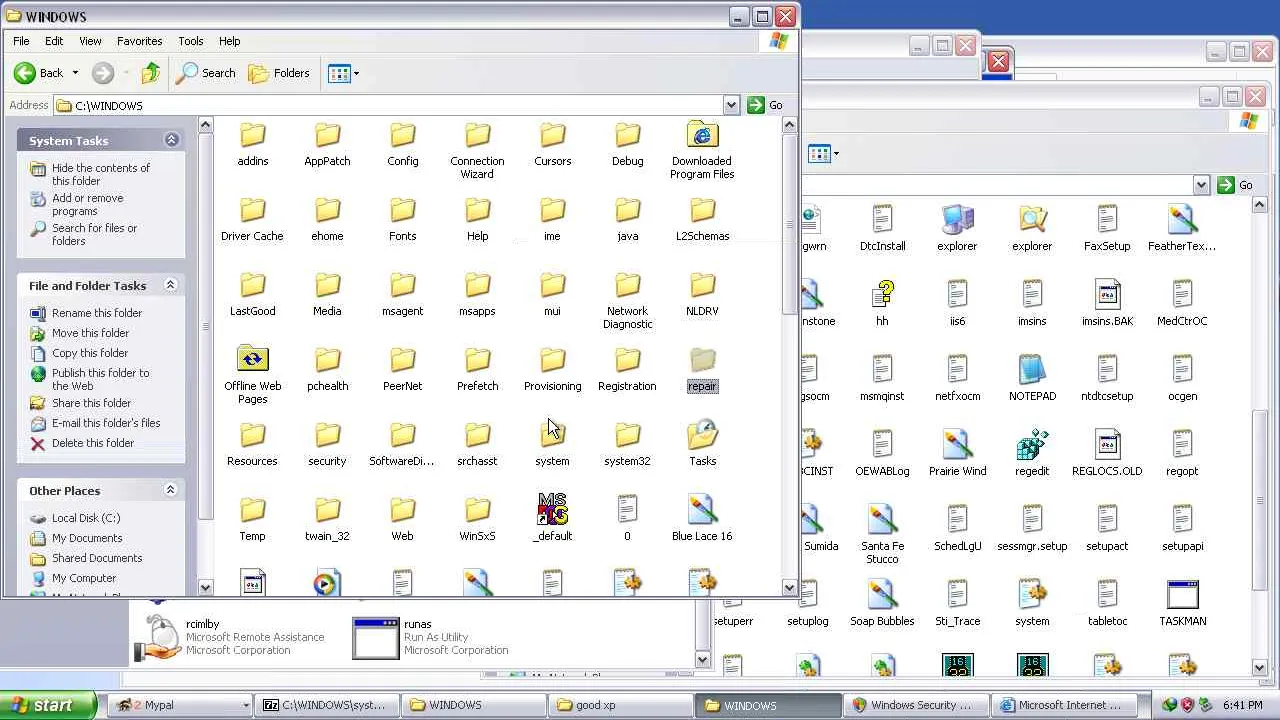Switch to 'good xp' taskbar button
1280x720 pixels.
click(x=621, y=705)
